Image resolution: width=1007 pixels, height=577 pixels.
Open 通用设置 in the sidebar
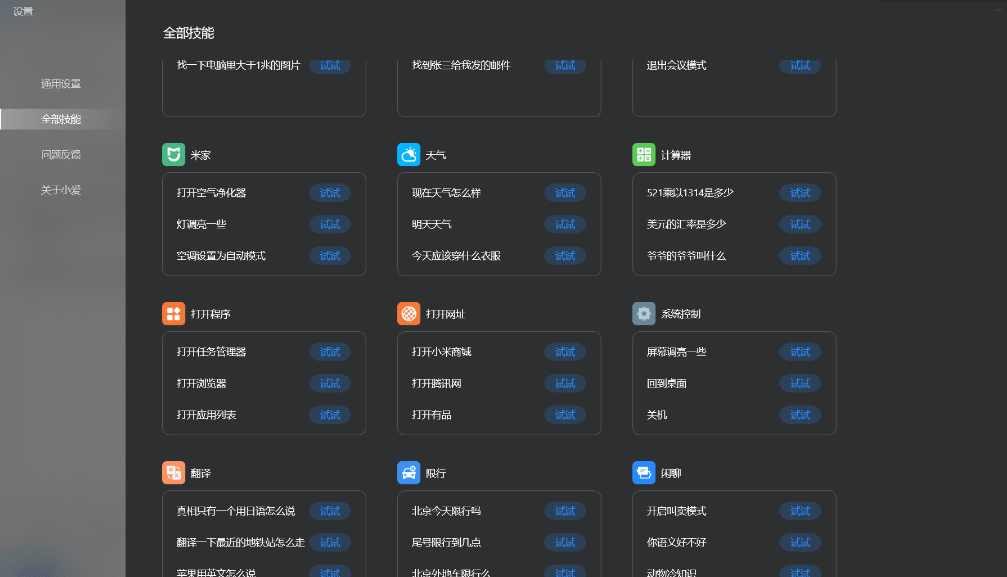pyautogui.click(x=61, y=84)
